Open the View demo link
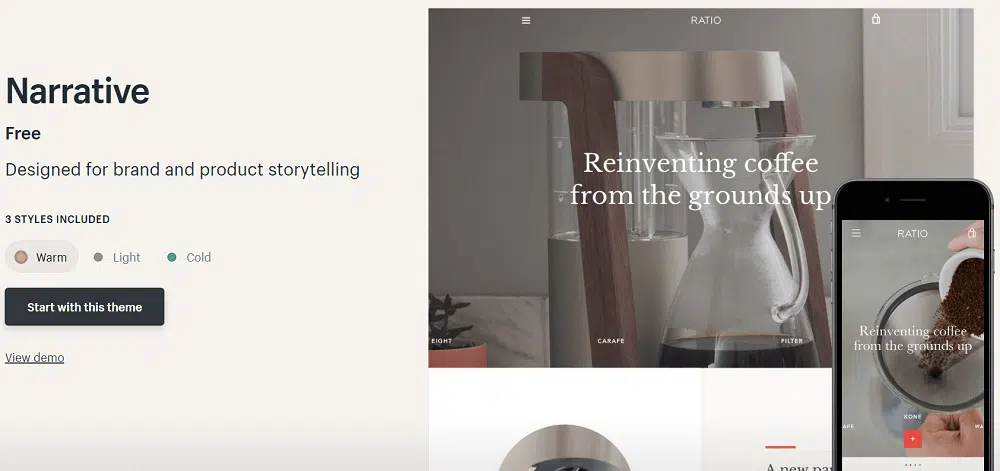This screenshot has width=1000, height=471. 34,358
